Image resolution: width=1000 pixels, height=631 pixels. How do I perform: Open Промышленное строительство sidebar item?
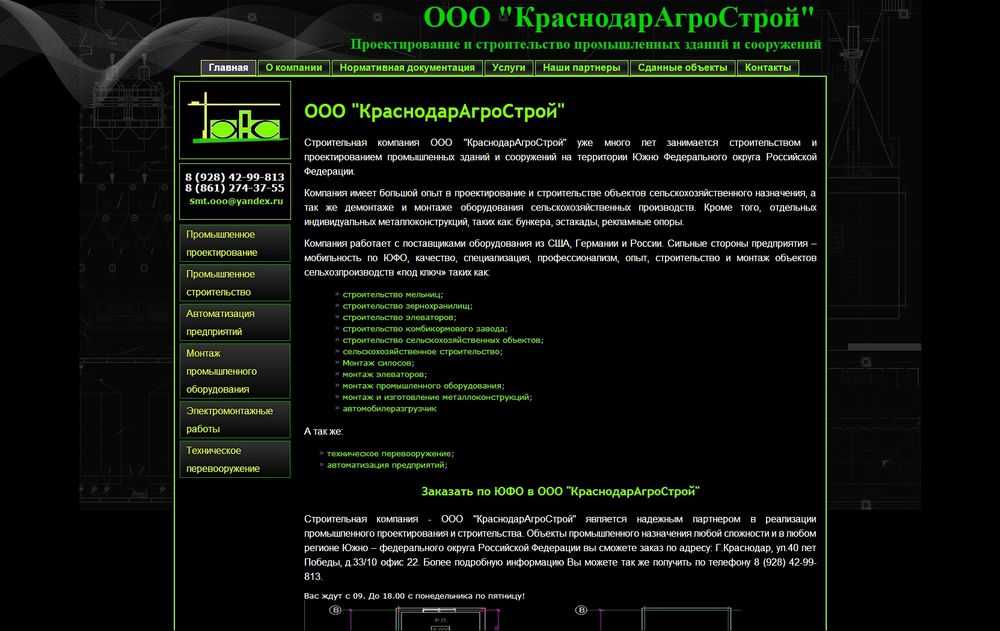[235, 283]
